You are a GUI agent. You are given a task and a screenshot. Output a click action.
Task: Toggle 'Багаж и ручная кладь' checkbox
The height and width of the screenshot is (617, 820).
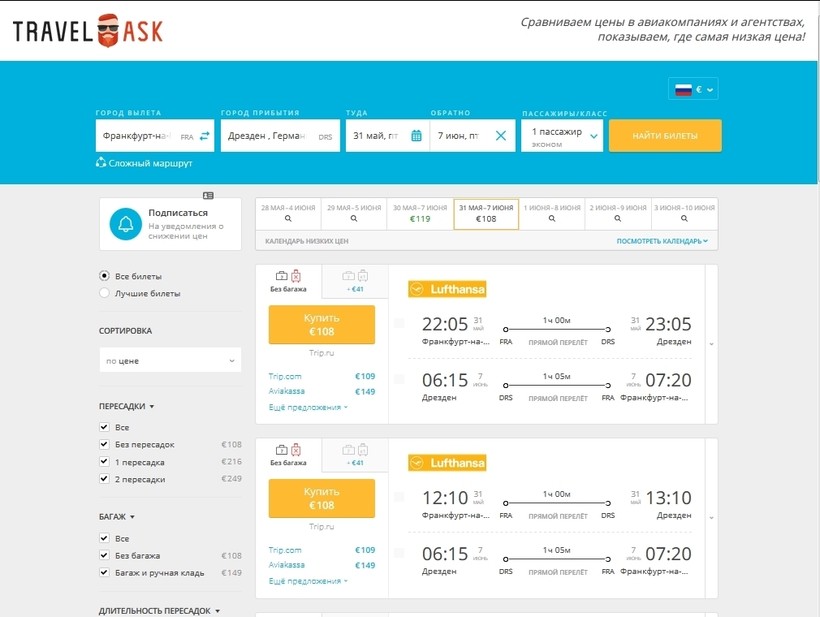(104, 573)
